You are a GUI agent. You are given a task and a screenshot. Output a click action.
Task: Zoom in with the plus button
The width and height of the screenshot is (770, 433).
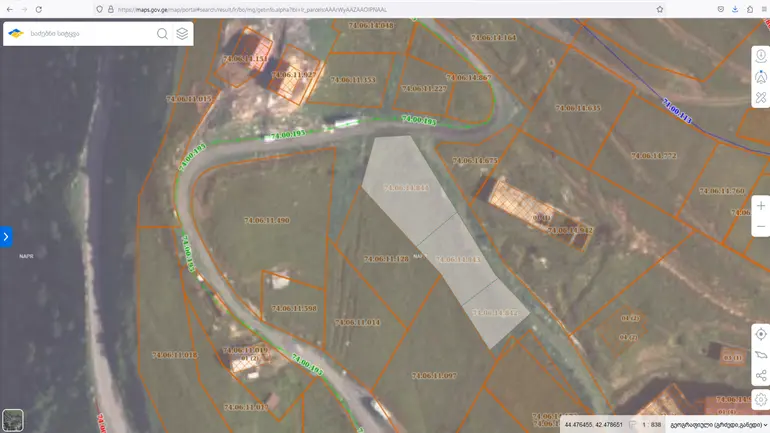[761, 206]
